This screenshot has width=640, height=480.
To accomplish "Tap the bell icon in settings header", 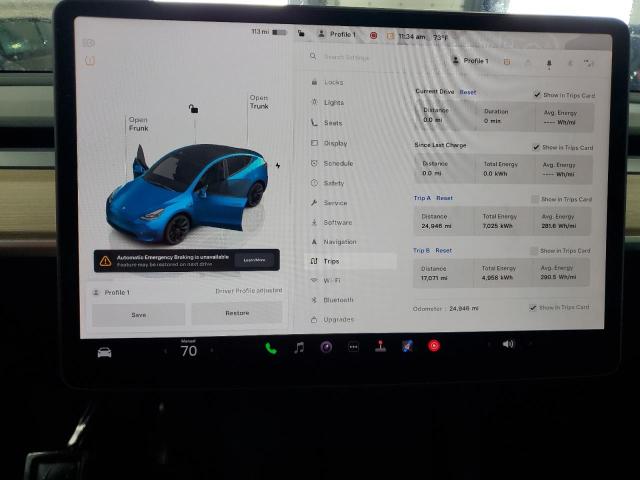I will pyautogui.click(x=549, y=63).
